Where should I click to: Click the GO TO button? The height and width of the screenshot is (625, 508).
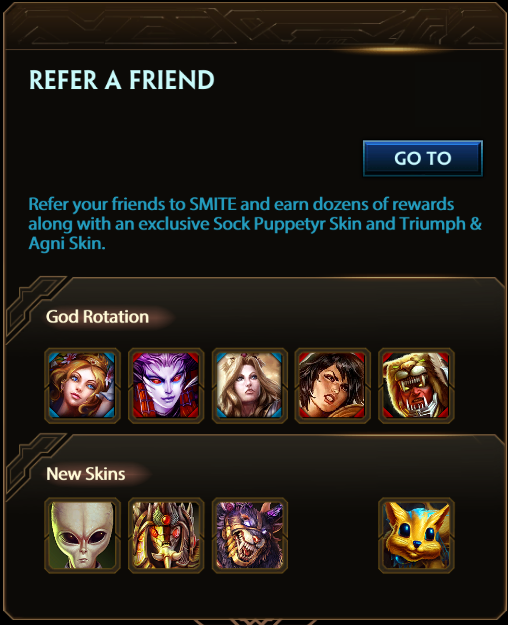click(x=423, y=158)
